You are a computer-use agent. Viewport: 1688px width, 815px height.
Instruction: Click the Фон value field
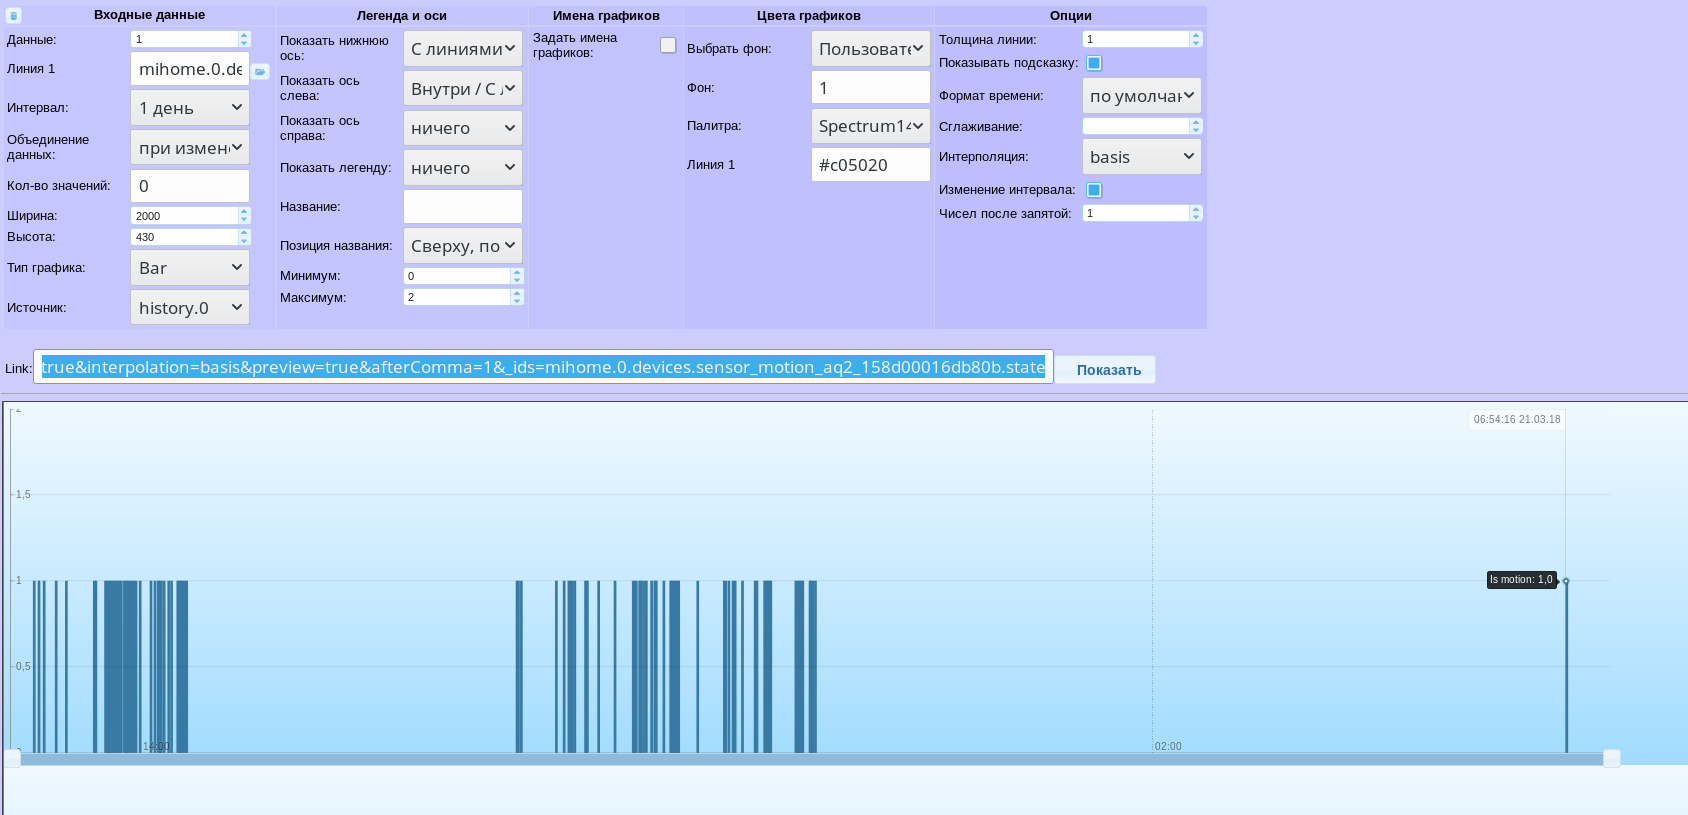click(871, 88)
